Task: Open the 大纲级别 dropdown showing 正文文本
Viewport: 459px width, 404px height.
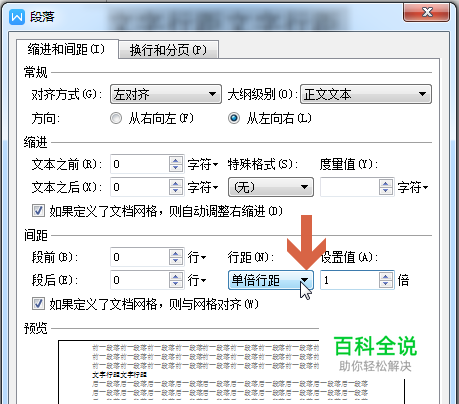Action: point(366,94)
